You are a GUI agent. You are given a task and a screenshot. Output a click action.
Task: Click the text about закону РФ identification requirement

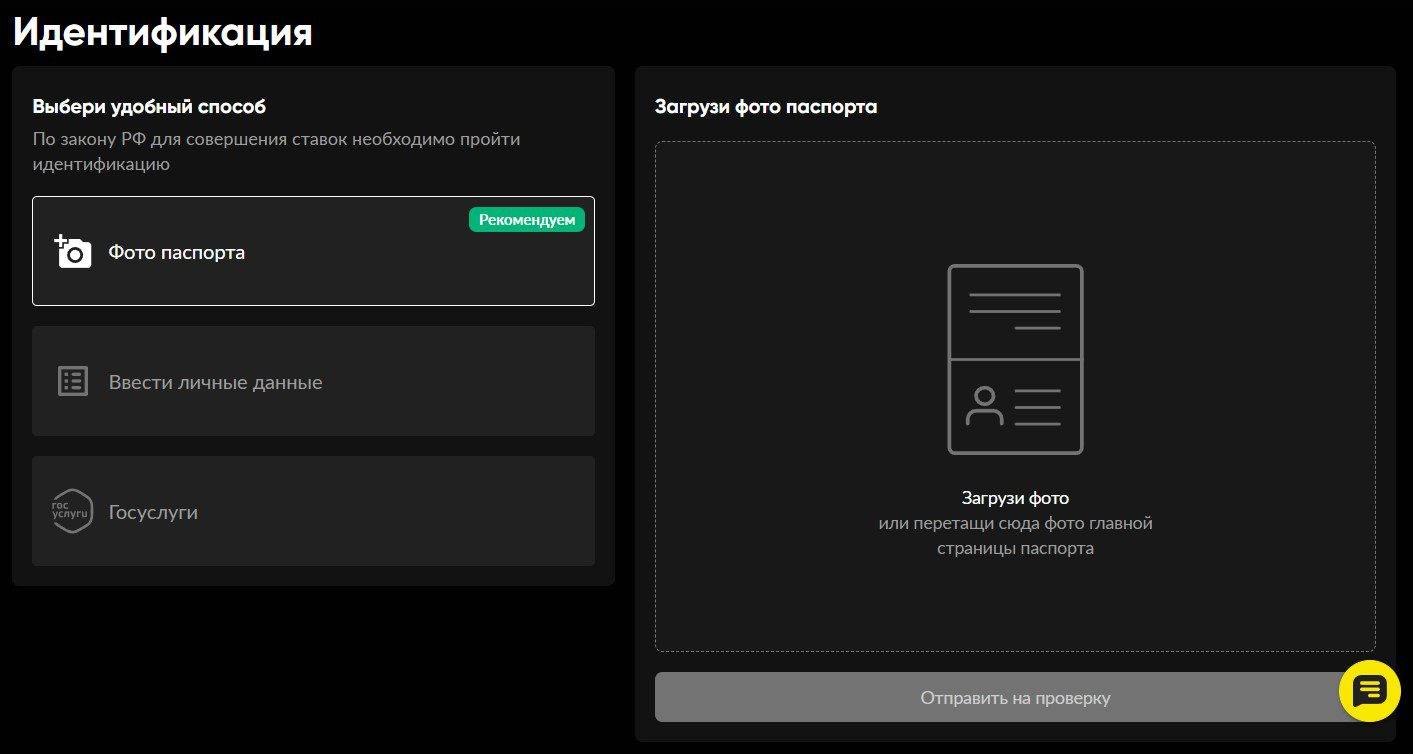[276, 151]
